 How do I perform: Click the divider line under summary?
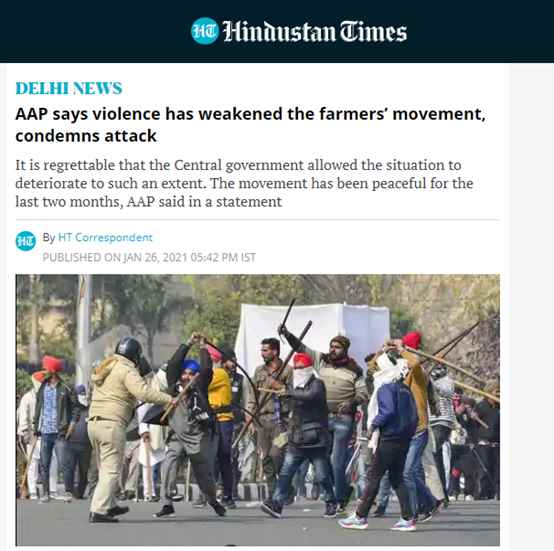[258, 219]
